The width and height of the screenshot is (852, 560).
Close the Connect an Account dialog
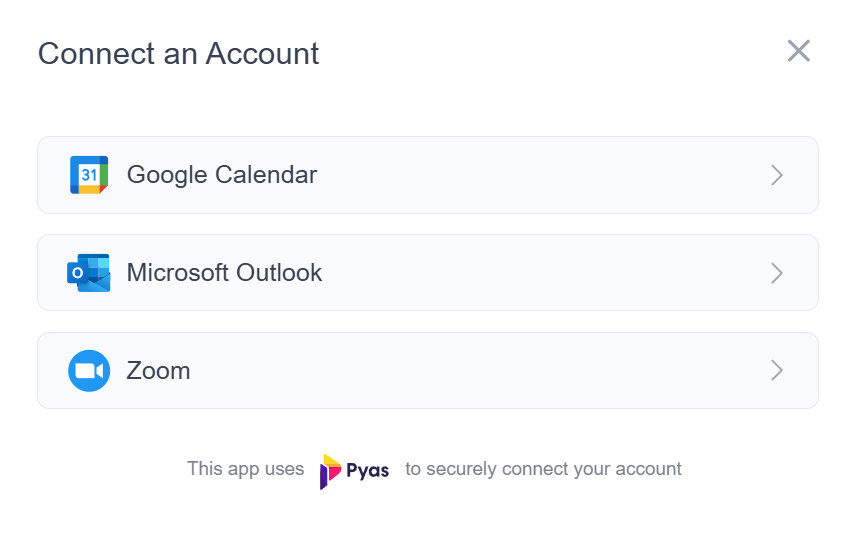coord(799,51)
